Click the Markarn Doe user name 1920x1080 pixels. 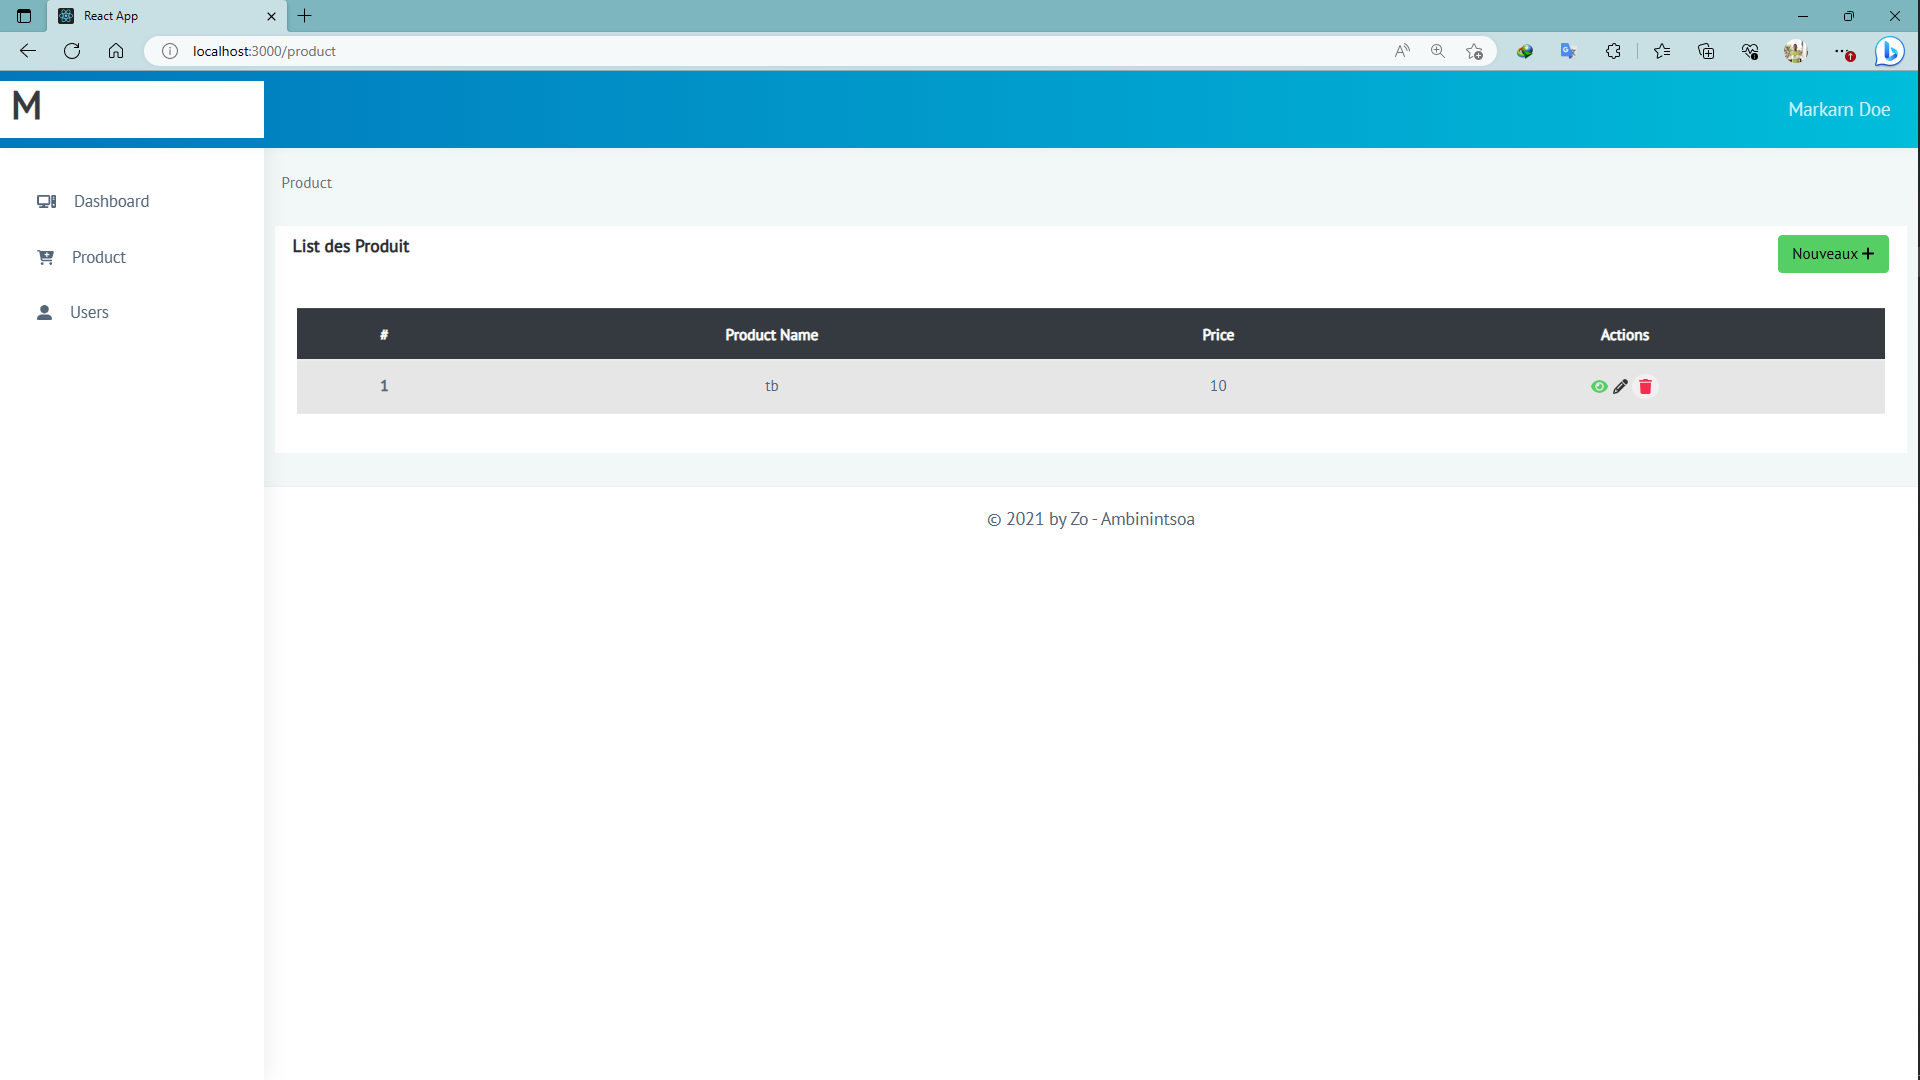tap(1838, 110)
